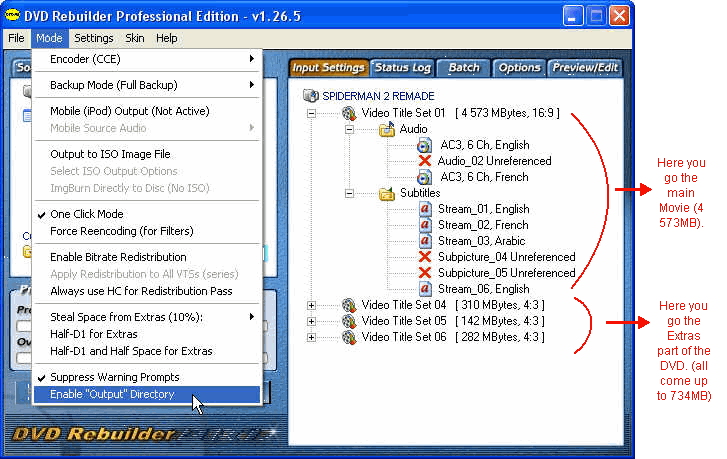Expand Video Title Set 04 node
Viewport: 727px width, 459px height.
311,306
